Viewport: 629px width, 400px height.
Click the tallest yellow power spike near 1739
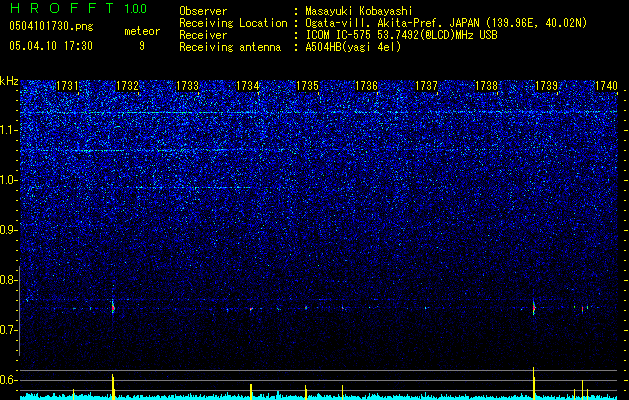[x=534, y=383]
